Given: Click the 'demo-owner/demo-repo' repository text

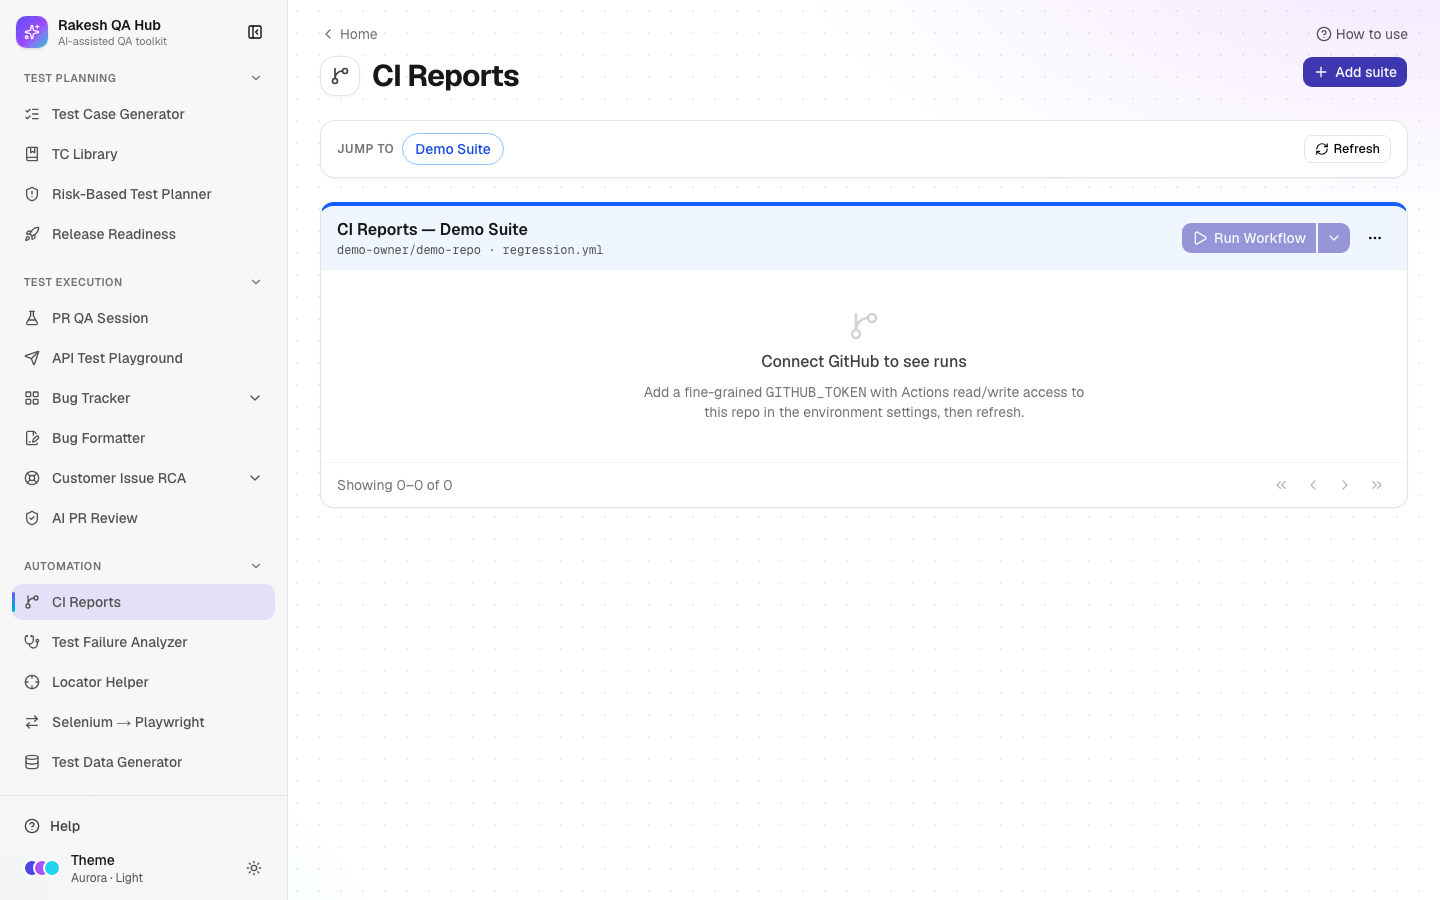Looking at the screenshot, I should (x=409, y=250).
